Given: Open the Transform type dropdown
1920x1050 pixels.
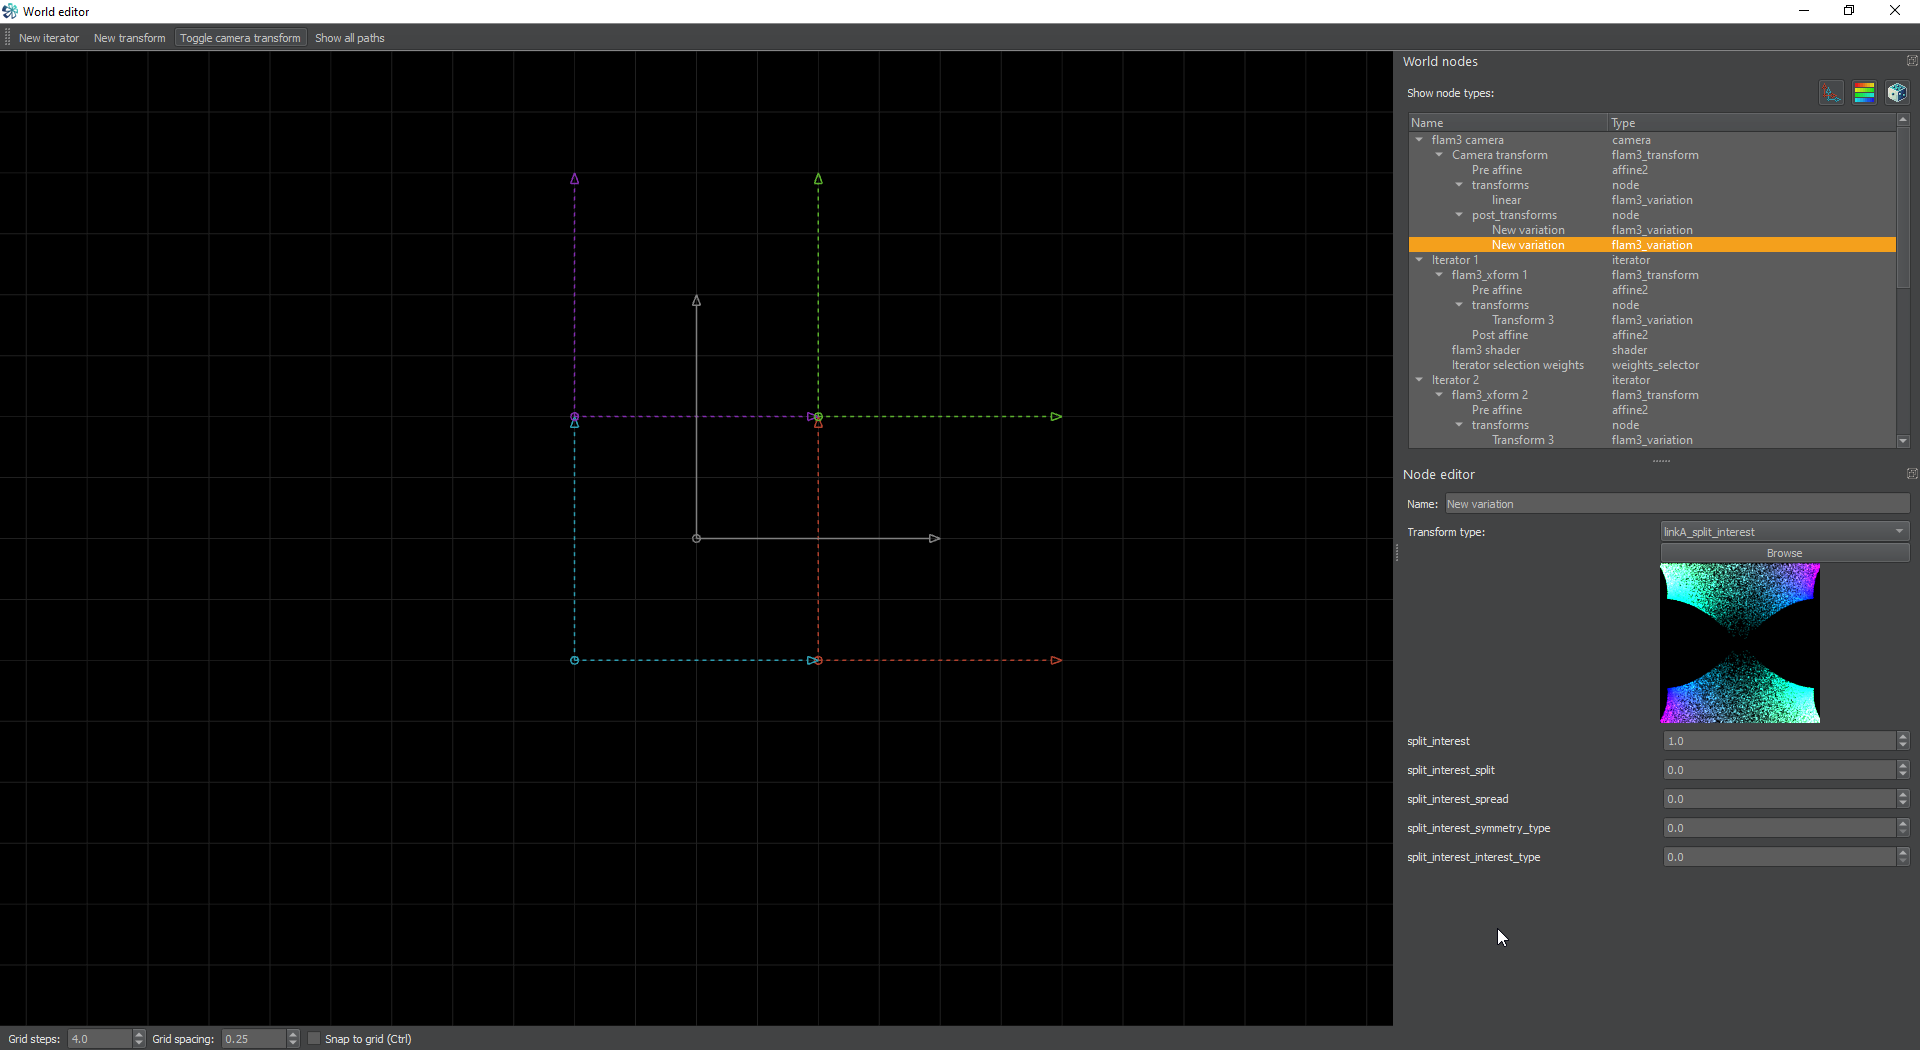Looking at the screenshot, I should (x=1785, y=532).
